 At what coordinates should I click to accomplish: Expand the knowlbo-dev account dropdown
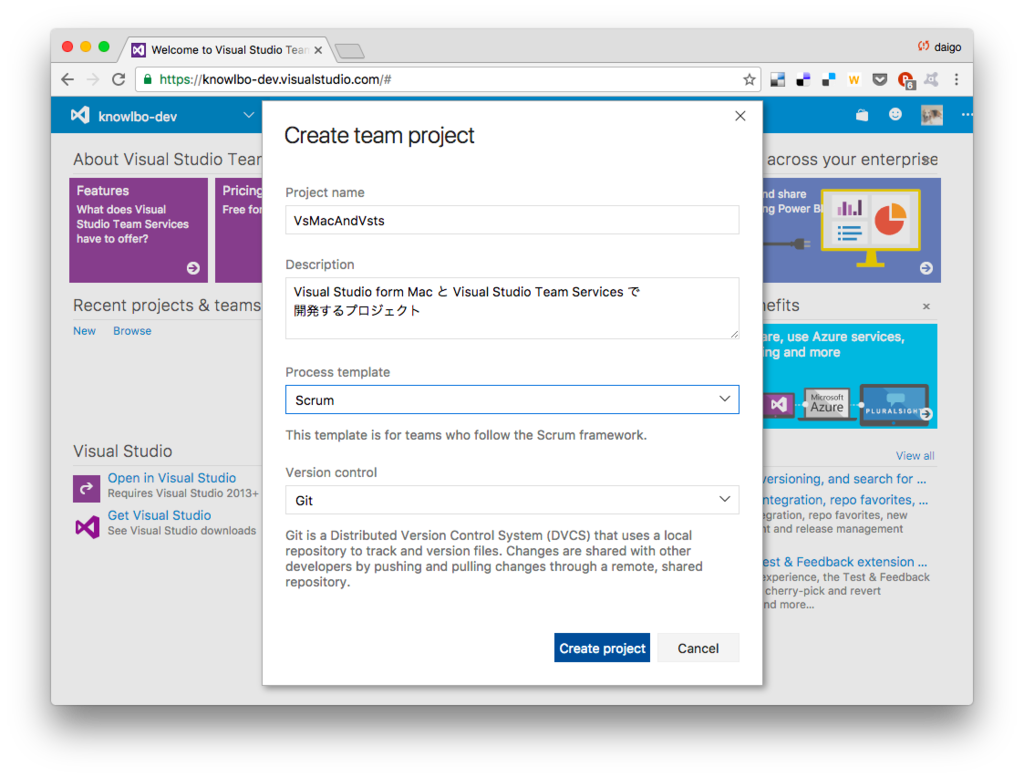click(248, 116)
